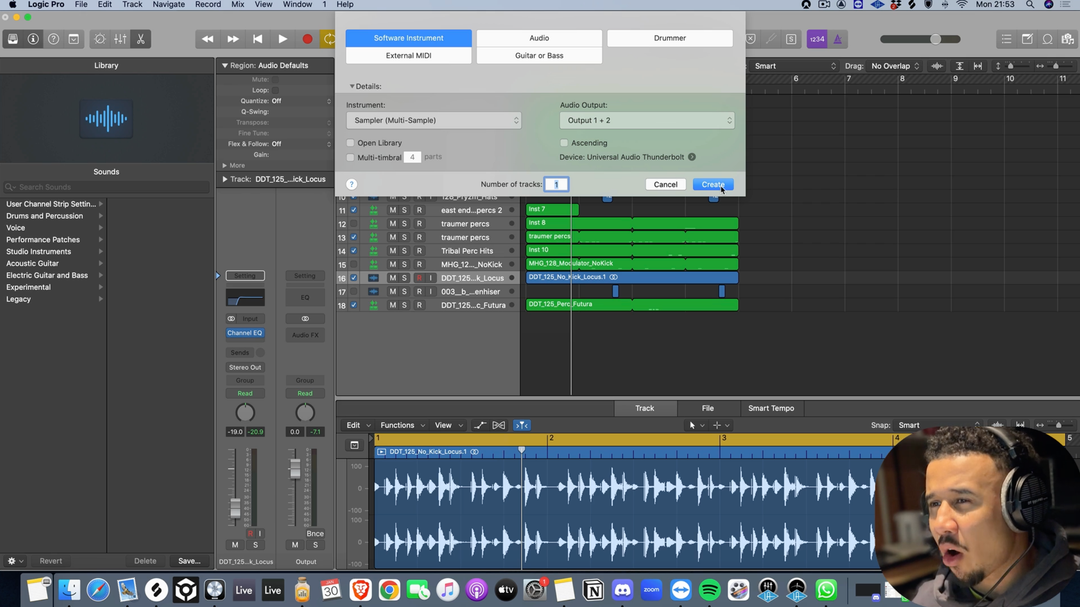The height and width of the screenshot is (607, 1080).
Task: Open the Audio Output dropdown
Action: click(x=647, y=120)
